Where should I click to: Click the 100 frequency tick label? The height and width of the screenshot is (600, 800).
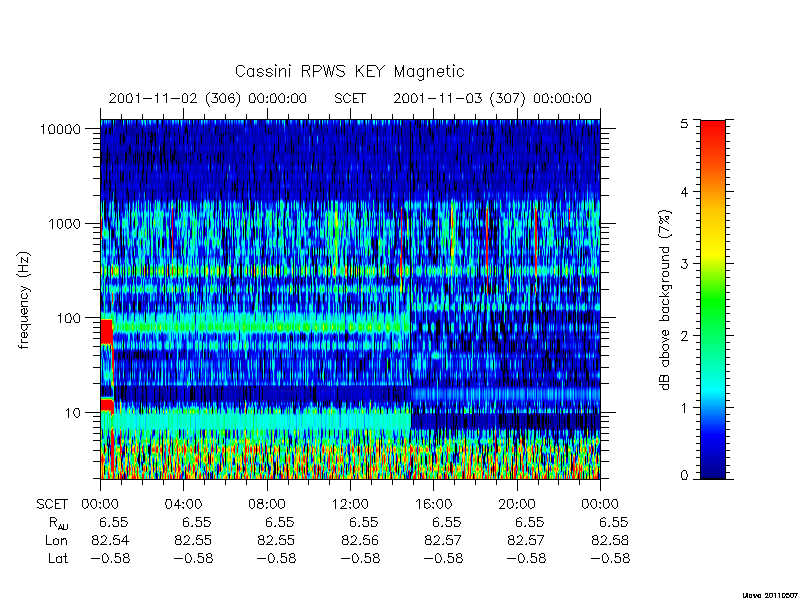tap(69, 318)
